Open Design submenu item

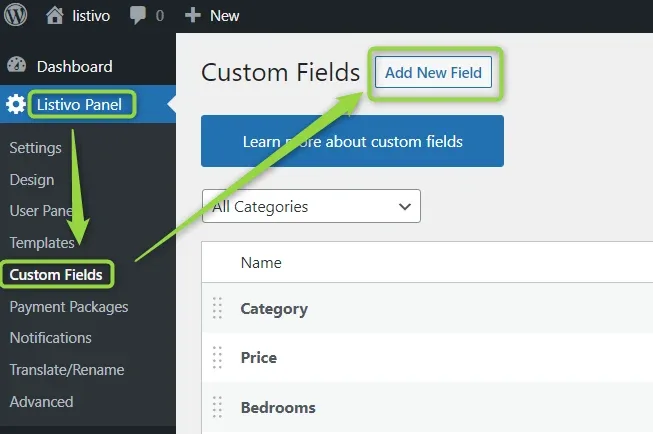pos(32,180)
